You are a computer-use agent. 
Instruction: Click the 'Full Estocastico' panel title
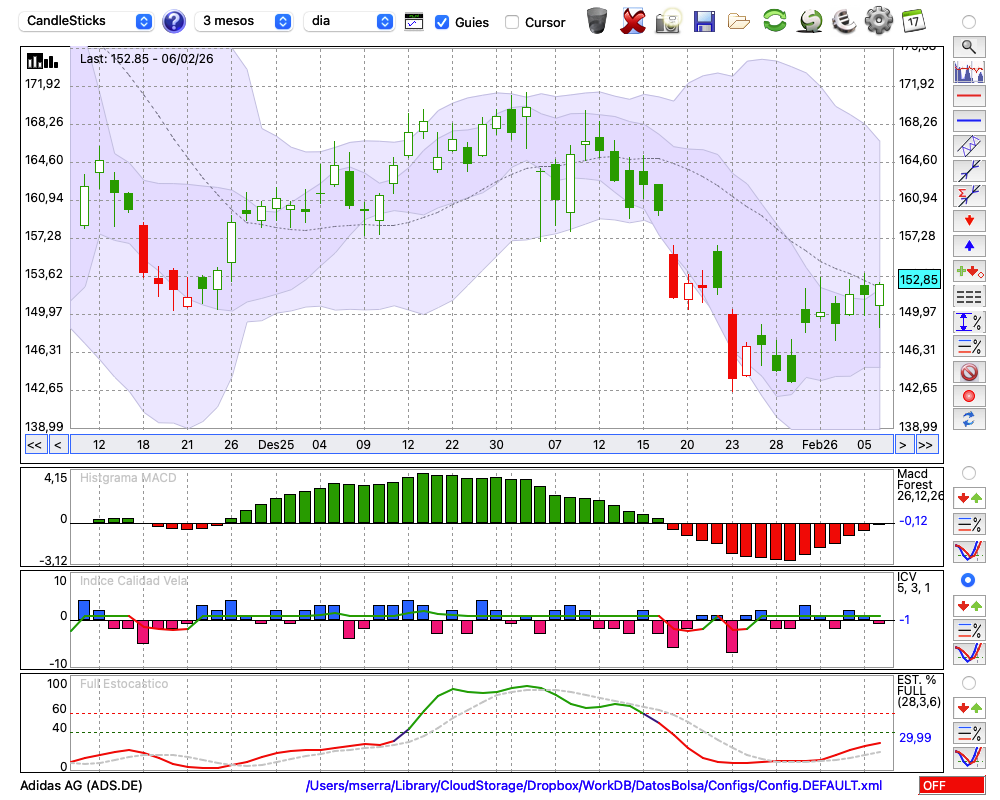point(124,683)
